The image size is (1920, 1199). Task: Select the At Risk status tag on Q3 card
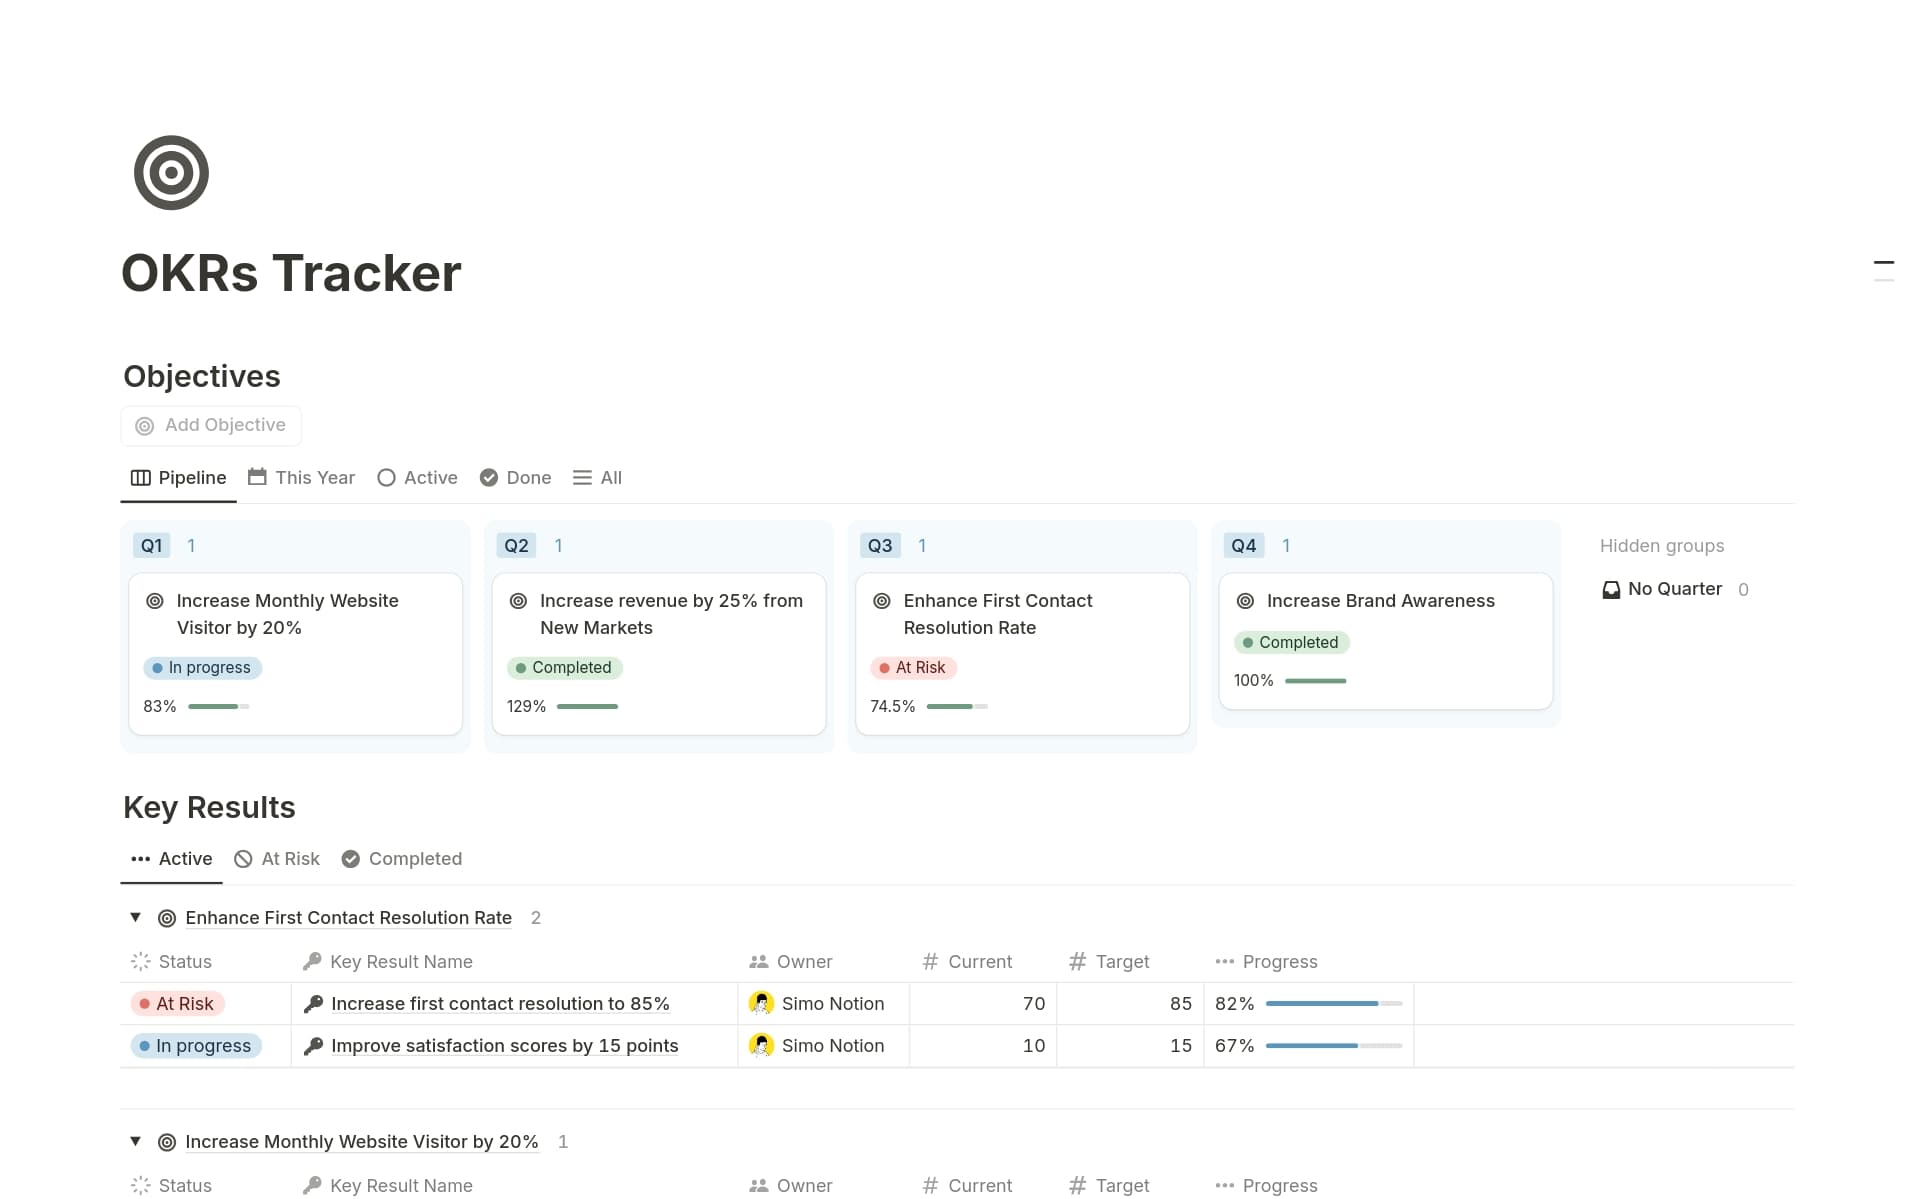(914, 668)
